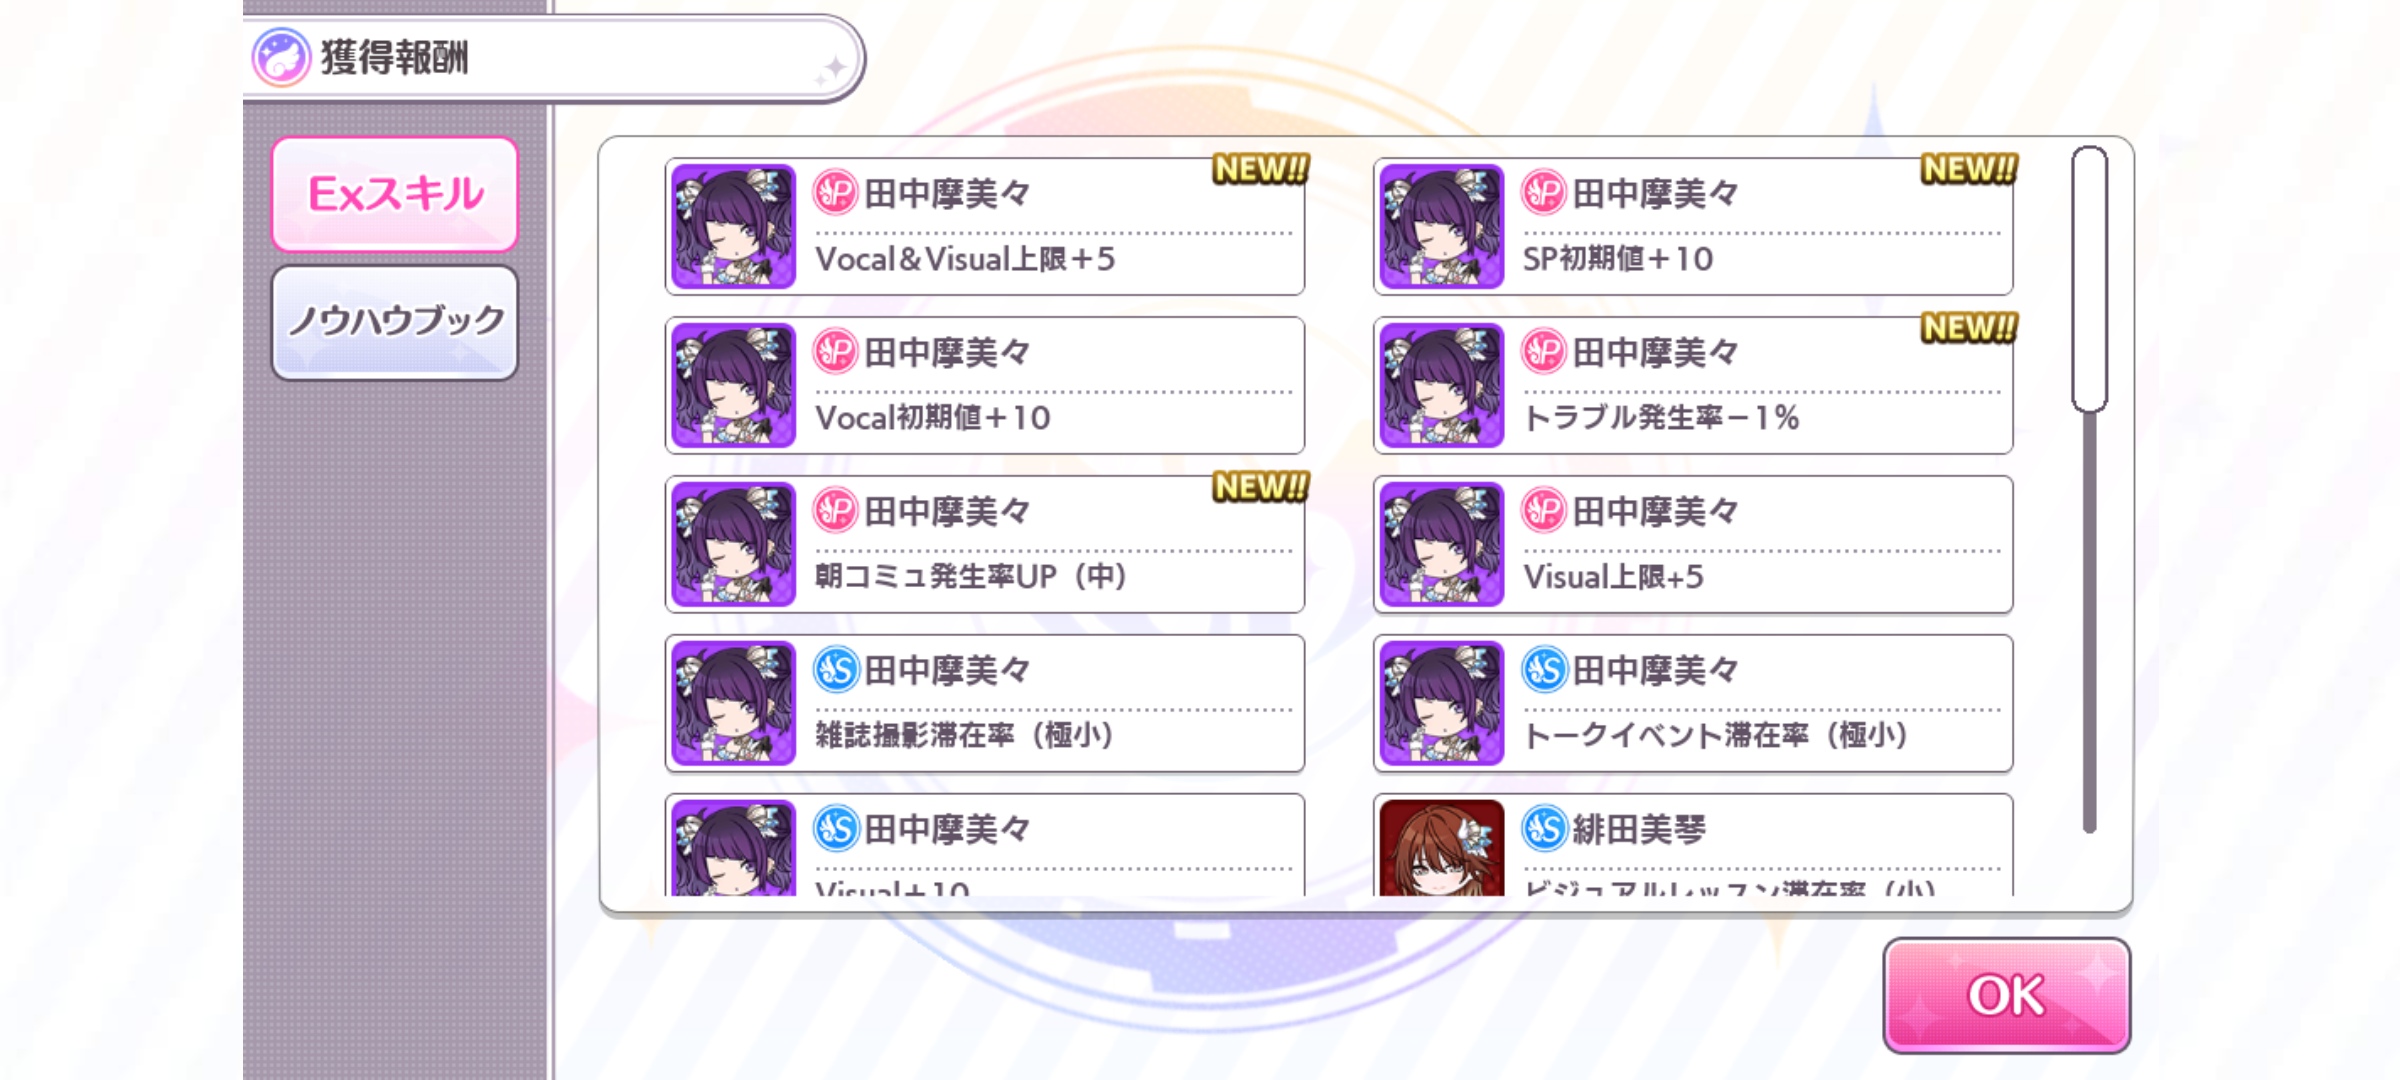The height and width of the screenshot is (1080, 2400).
Task: Tap the blue S icon beside 緋田美琴
Action: tap(1543, 828)
